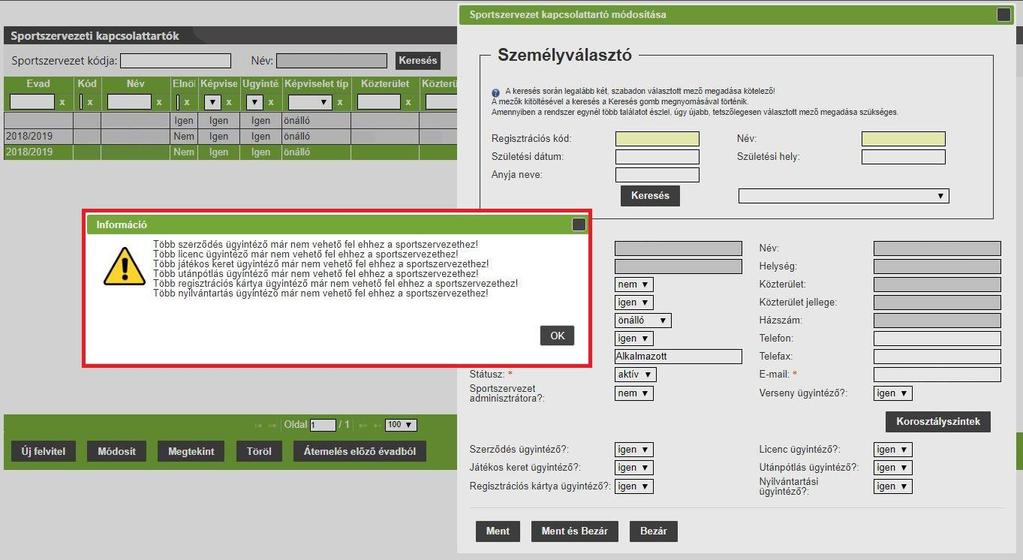This screenshot has height=560, width=1023.
Task: Focus the Közterület column filter input
Action: 379,102
